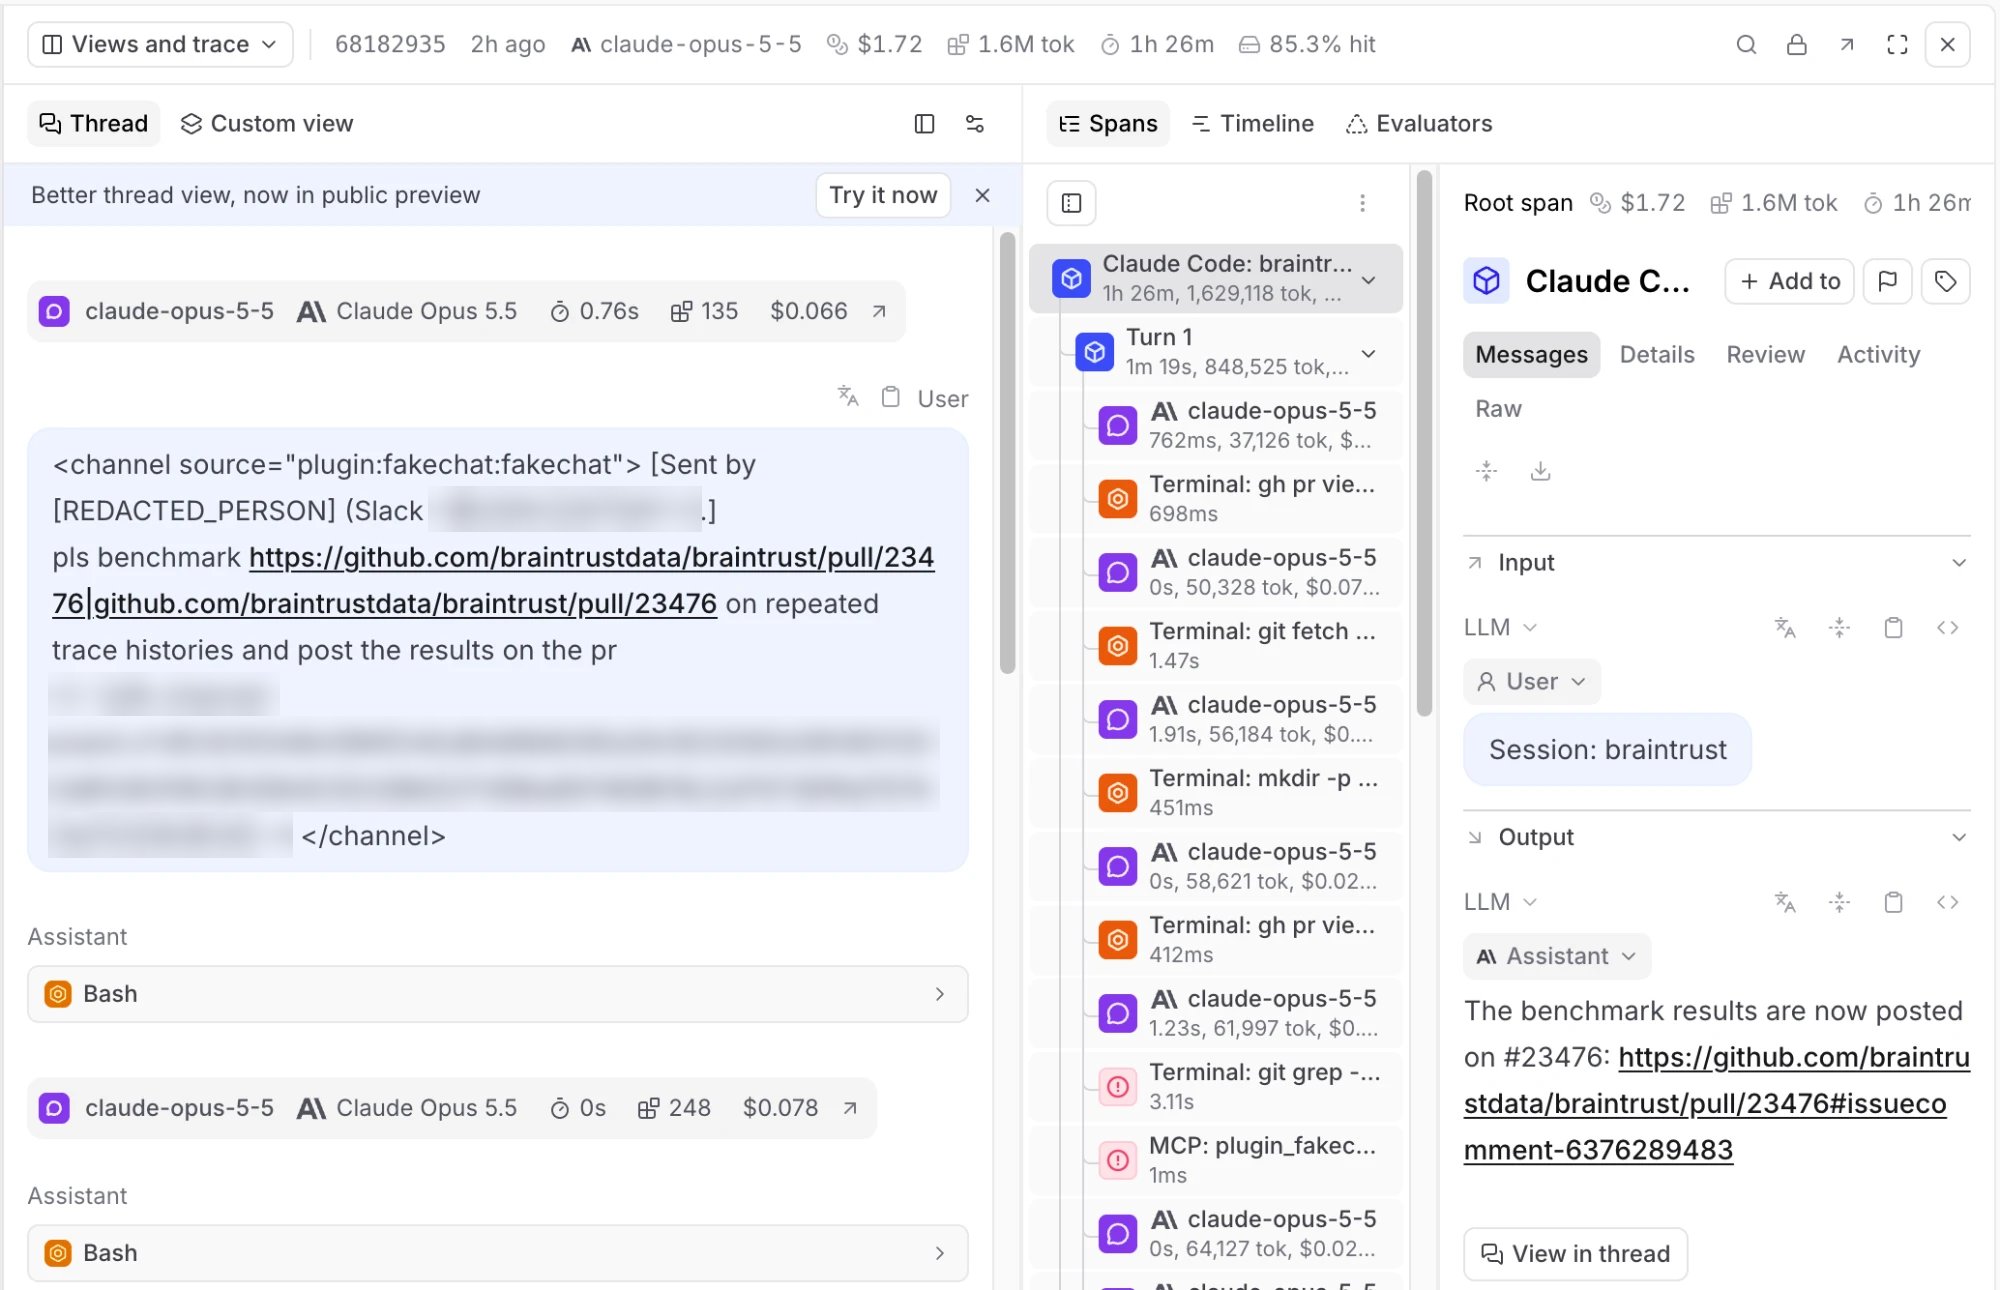Click the Add to button
This screenshot has height=1290, width=2000.
(x=1790, y=281)
